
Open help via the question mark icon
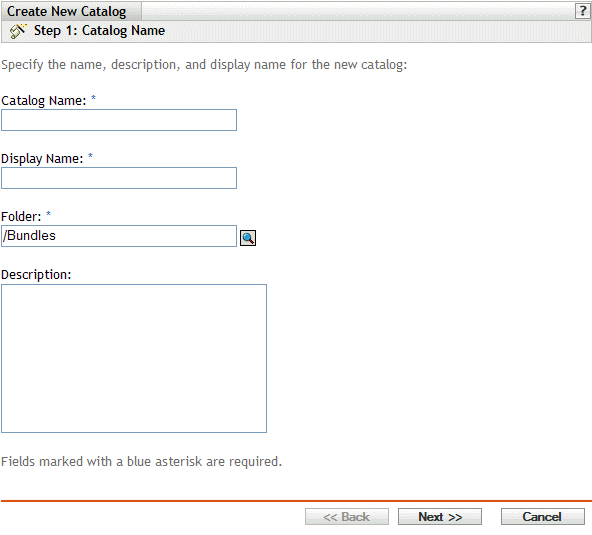tap(582, 11)
